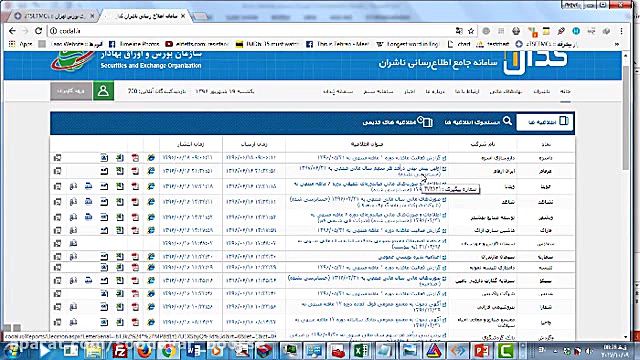
Task: Click the ارتباط با ما menu item
Action: click(x=467, y=91)
